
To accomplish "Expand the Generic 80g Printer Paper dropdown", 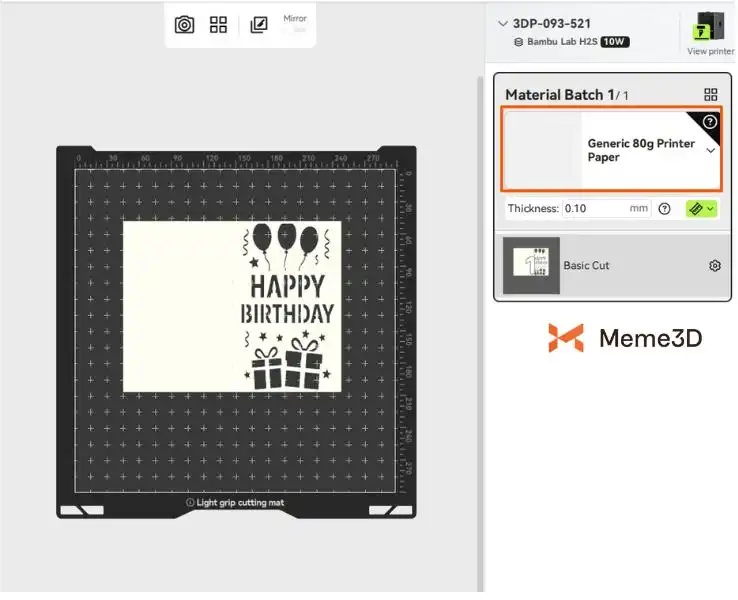I will [x=711, y=151].
